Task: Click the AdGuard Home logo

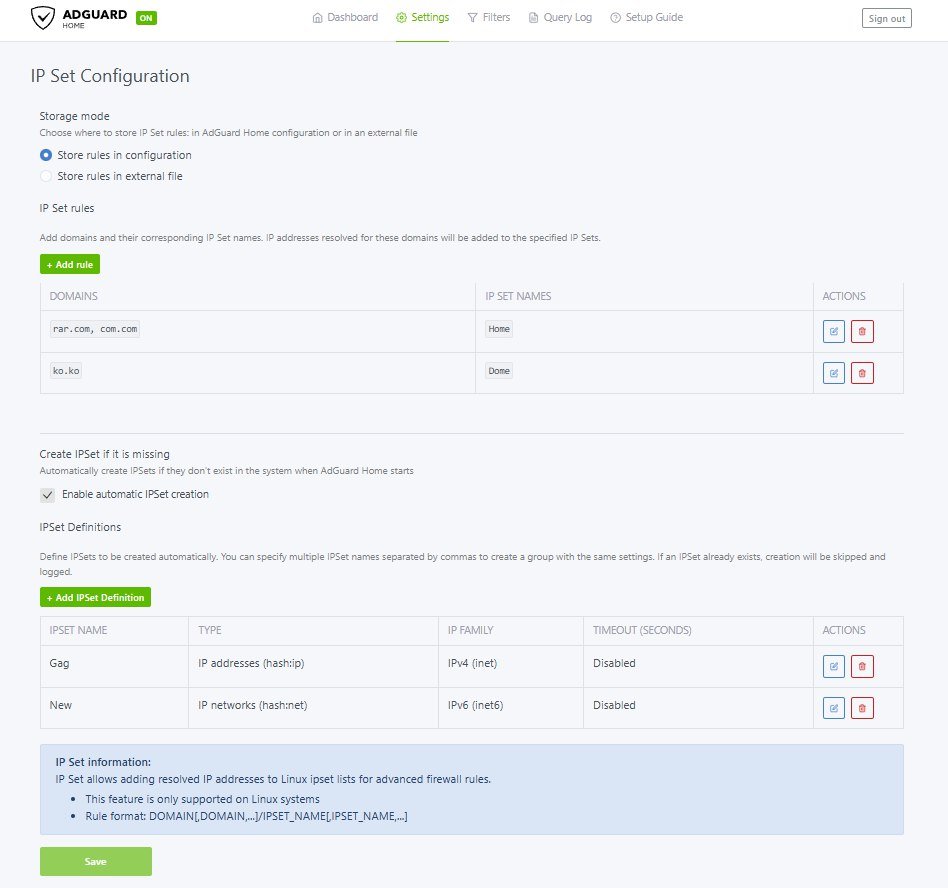Action: 80,18
